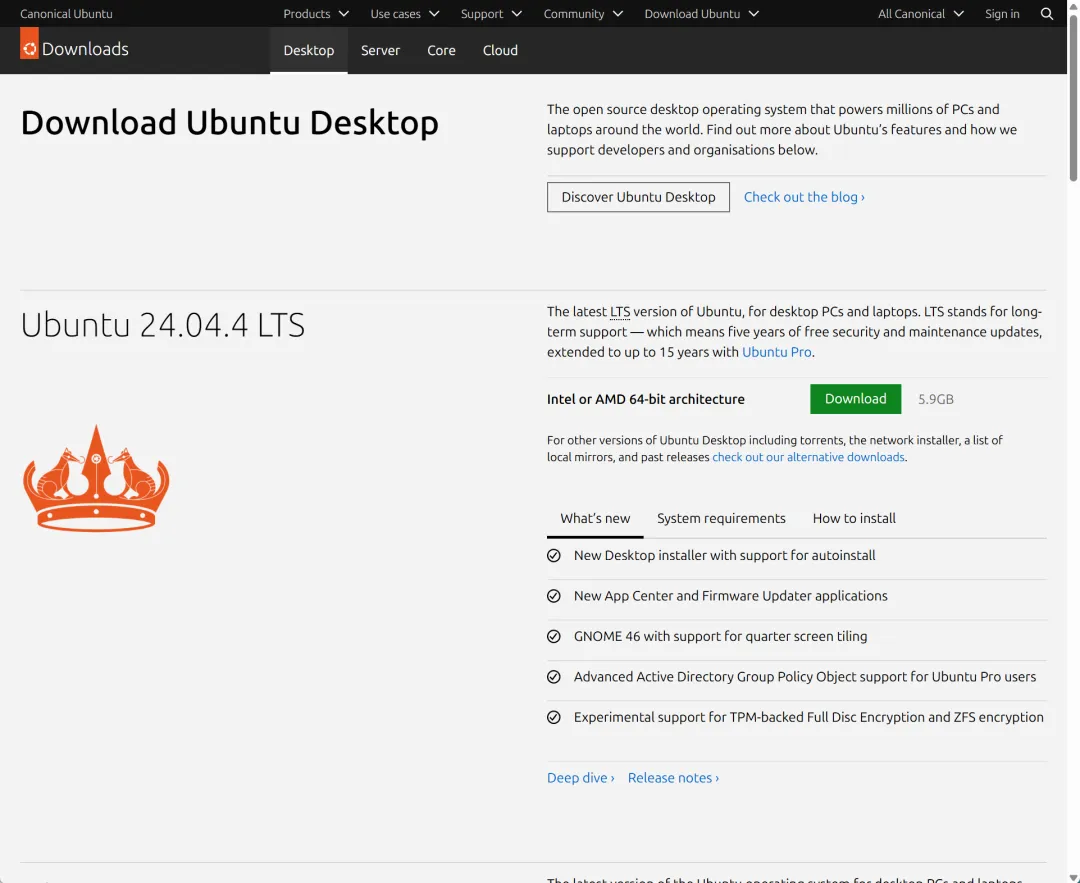Screen dimensions: 1080x883
Task: Click checkmark icon beside GNOME 46 item
Action: coord(554,636)
